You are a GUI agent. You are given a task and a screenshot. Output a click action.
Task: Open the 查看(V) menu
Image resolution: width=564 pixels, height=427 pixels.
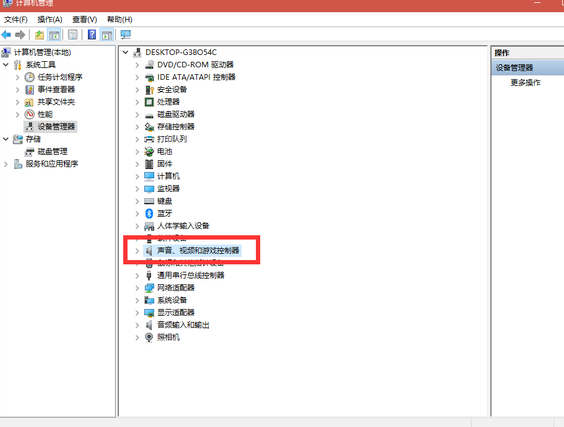(x=85, y=19)
